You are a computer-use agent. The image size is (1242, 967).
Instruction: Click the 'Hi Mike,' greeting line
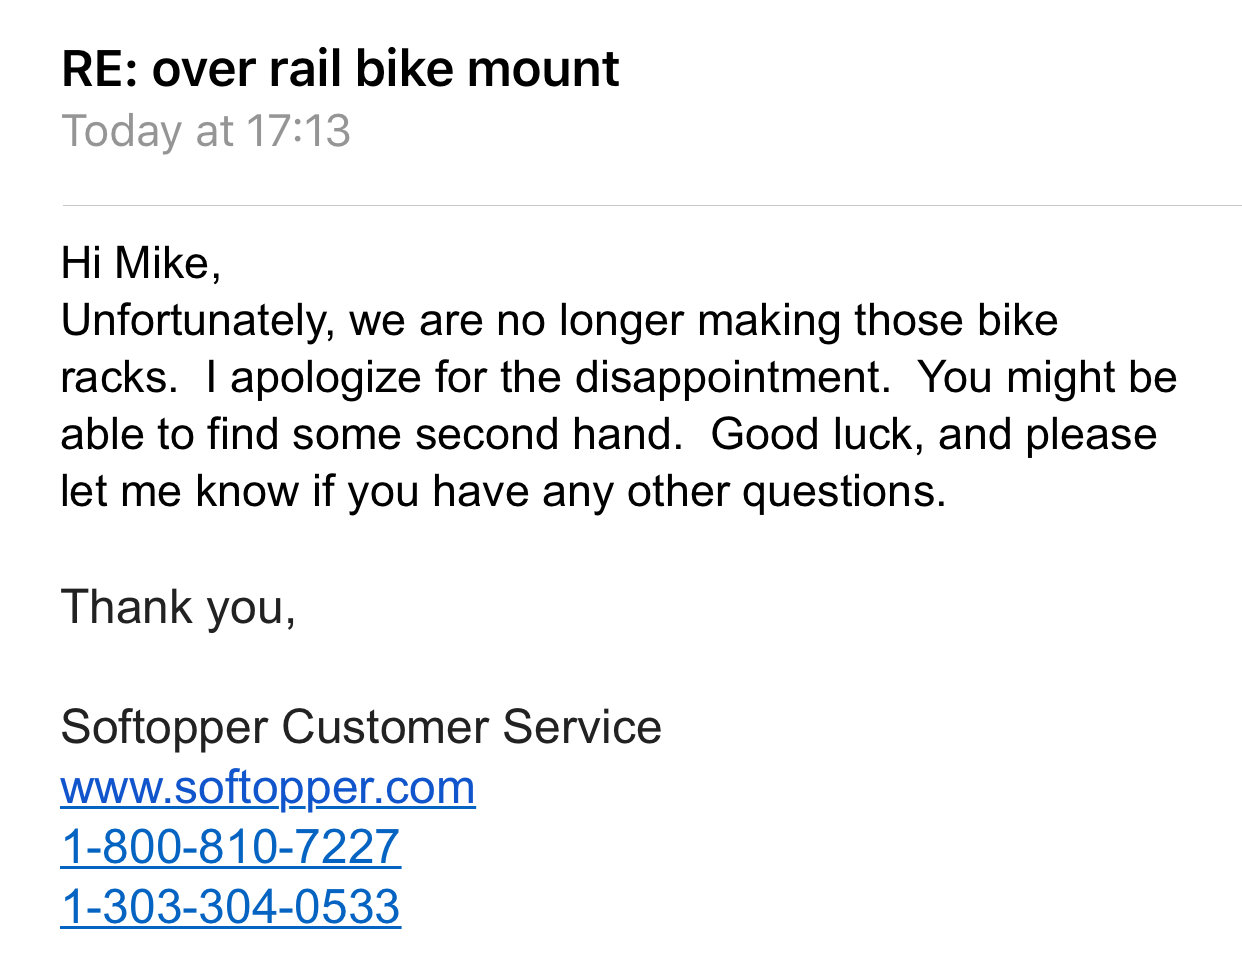141,263
